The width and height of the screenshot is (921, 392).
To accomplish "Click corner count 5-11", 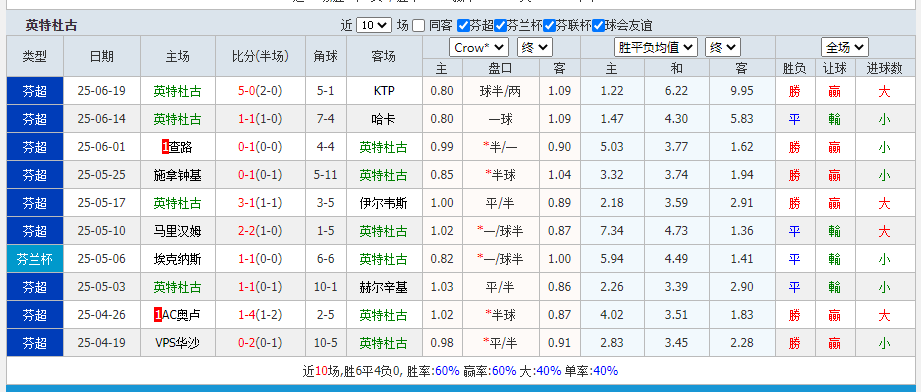I will (x=326, y=175).
